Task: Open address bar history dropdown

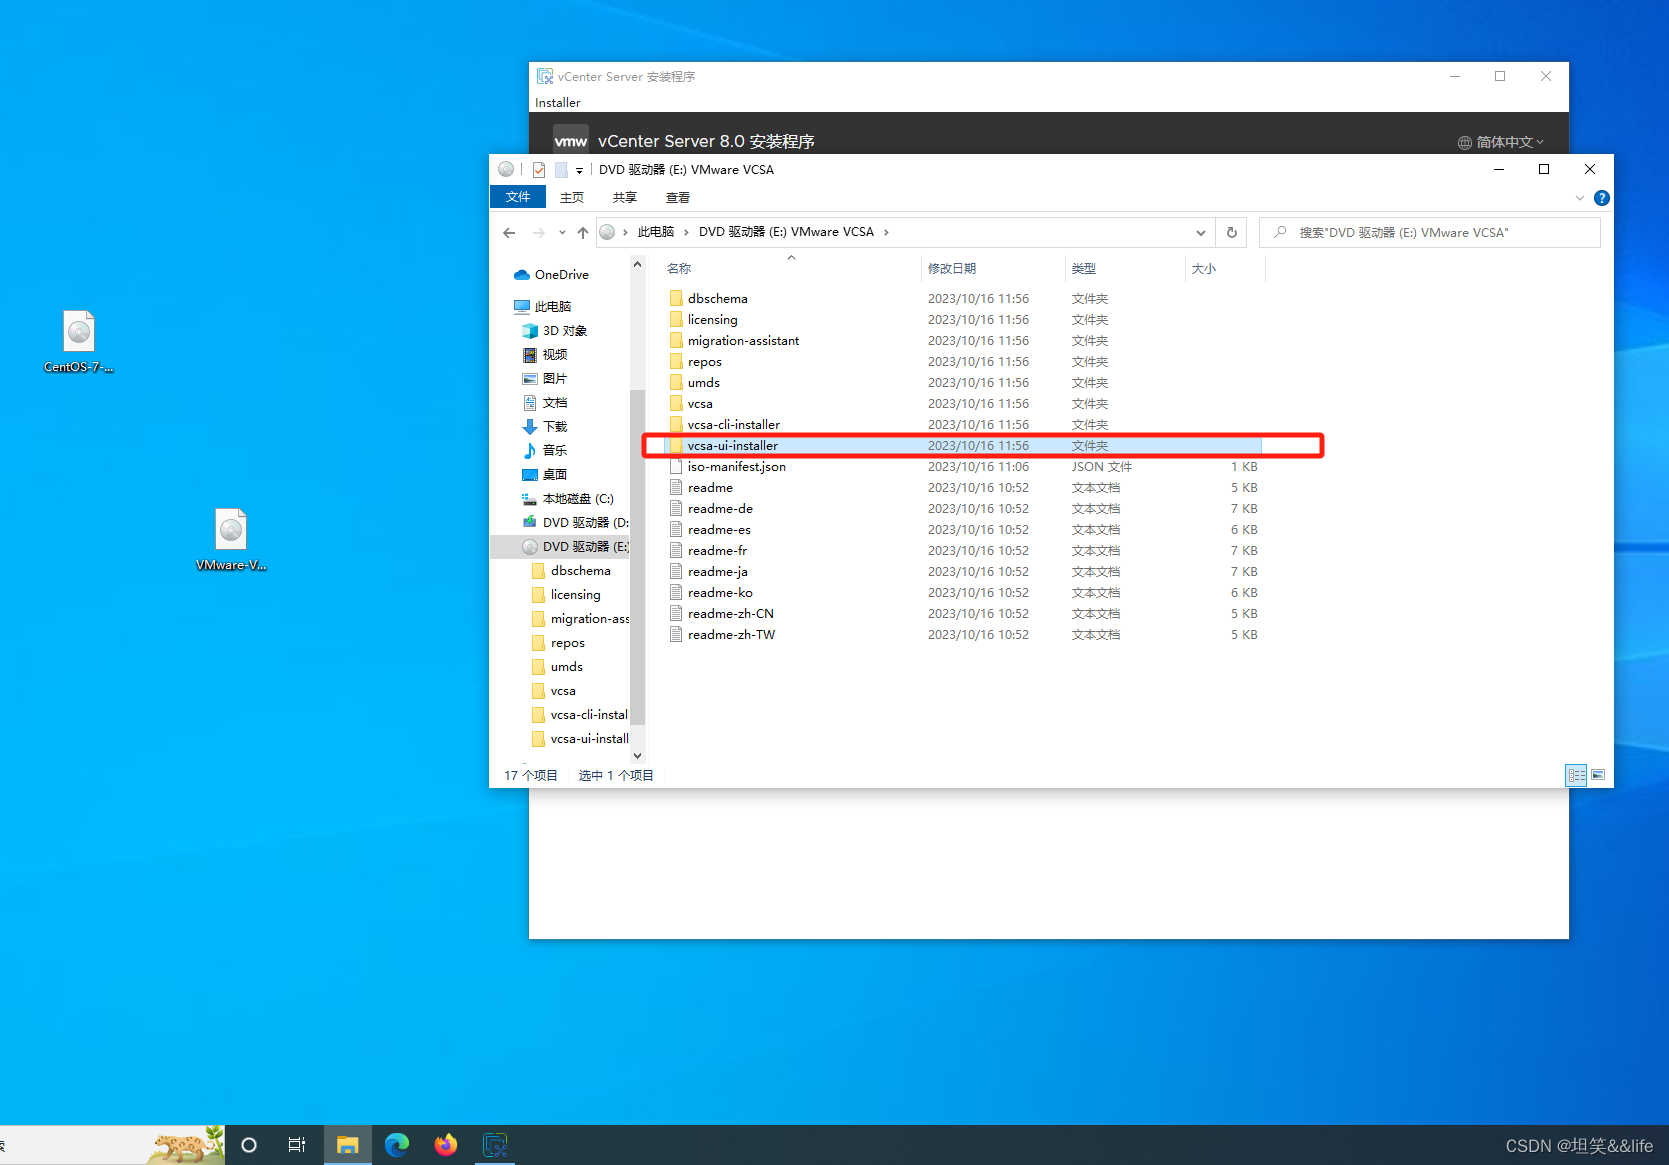Action: pos(1201,233)
